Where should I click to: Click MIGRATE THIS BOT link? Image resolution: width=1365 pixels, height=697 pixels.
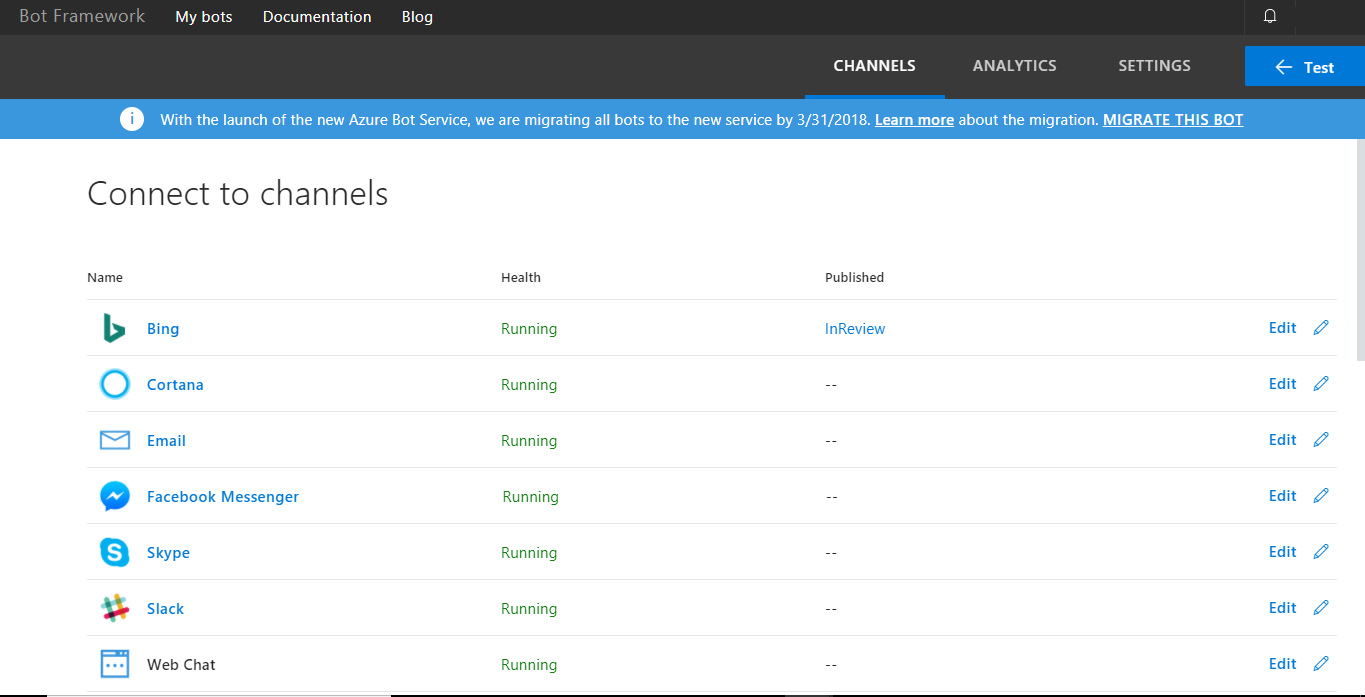[1172, 119]
